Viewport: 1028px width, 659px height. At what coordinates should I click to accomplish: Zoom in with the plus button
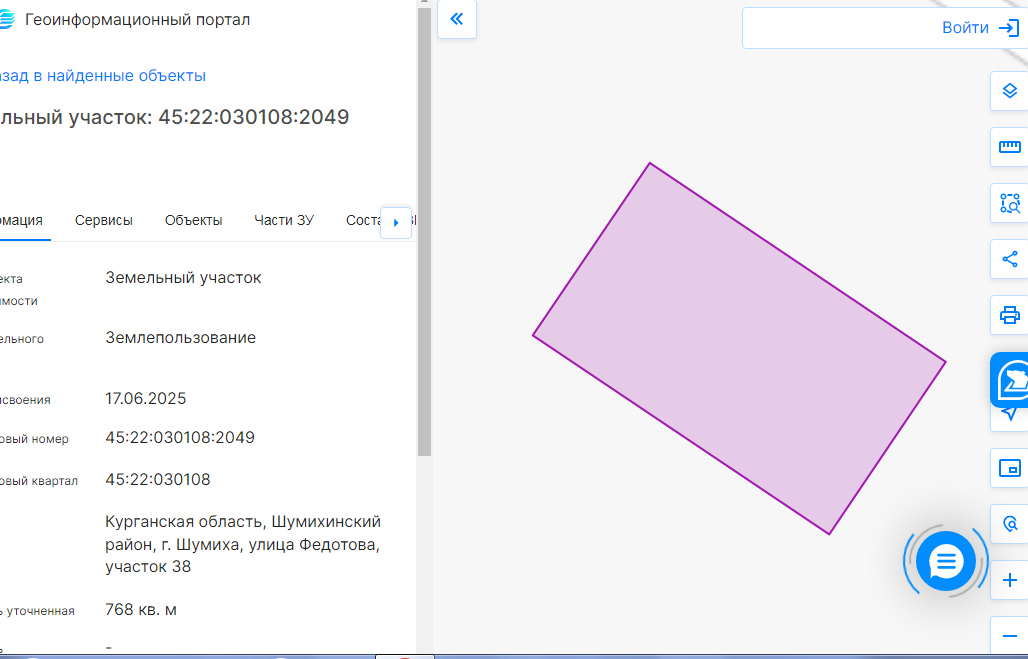pos(1010,580)
